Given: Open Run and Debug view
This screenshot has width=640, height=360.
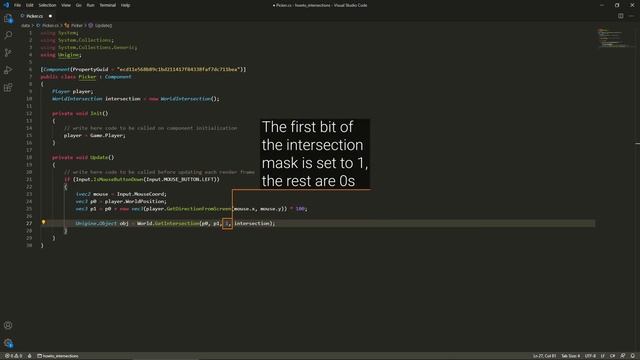Looking at the screenshot, I should (x=8, y=70).
